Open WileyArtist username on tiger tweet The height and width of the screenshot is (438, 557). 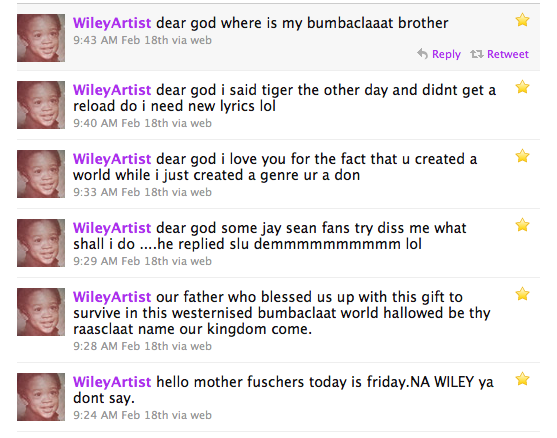112,90
